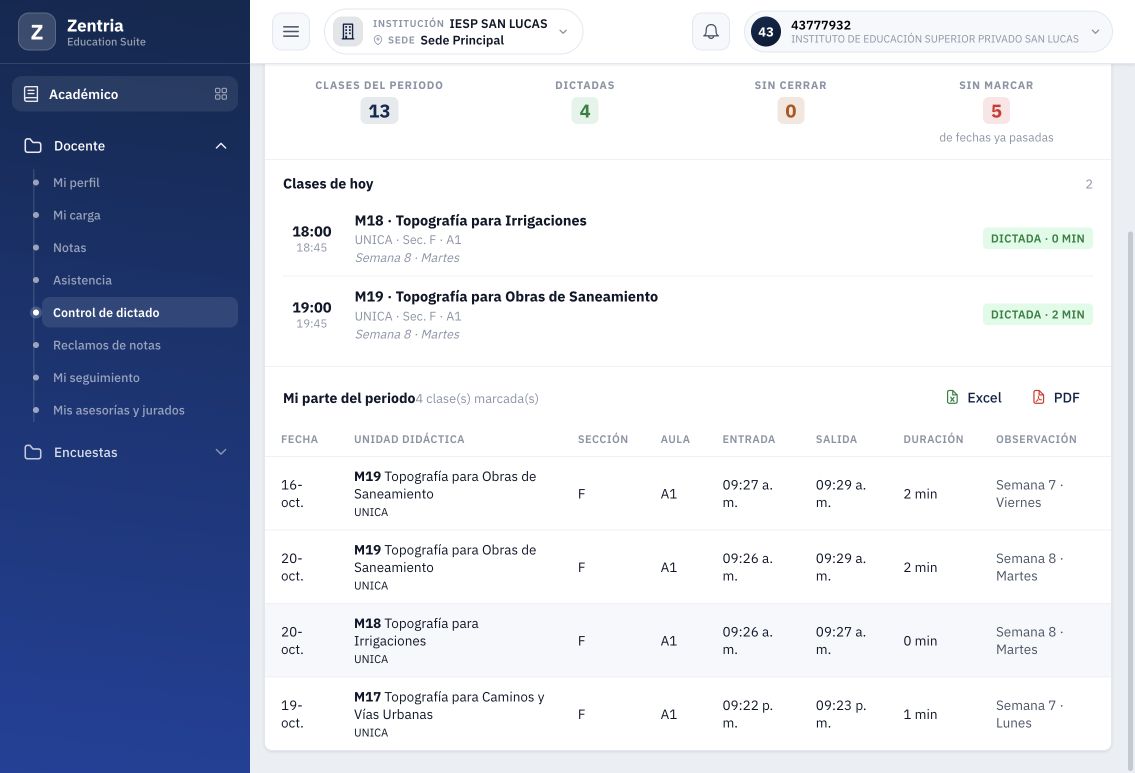Click the 19-oct. date cell

point(292,714)
